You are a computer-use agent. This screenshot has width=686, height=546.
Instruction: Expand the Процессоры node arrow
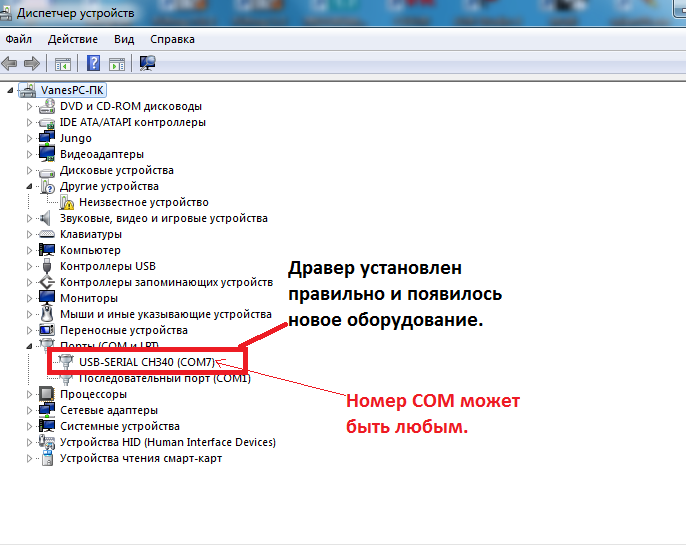coord(29,394)
